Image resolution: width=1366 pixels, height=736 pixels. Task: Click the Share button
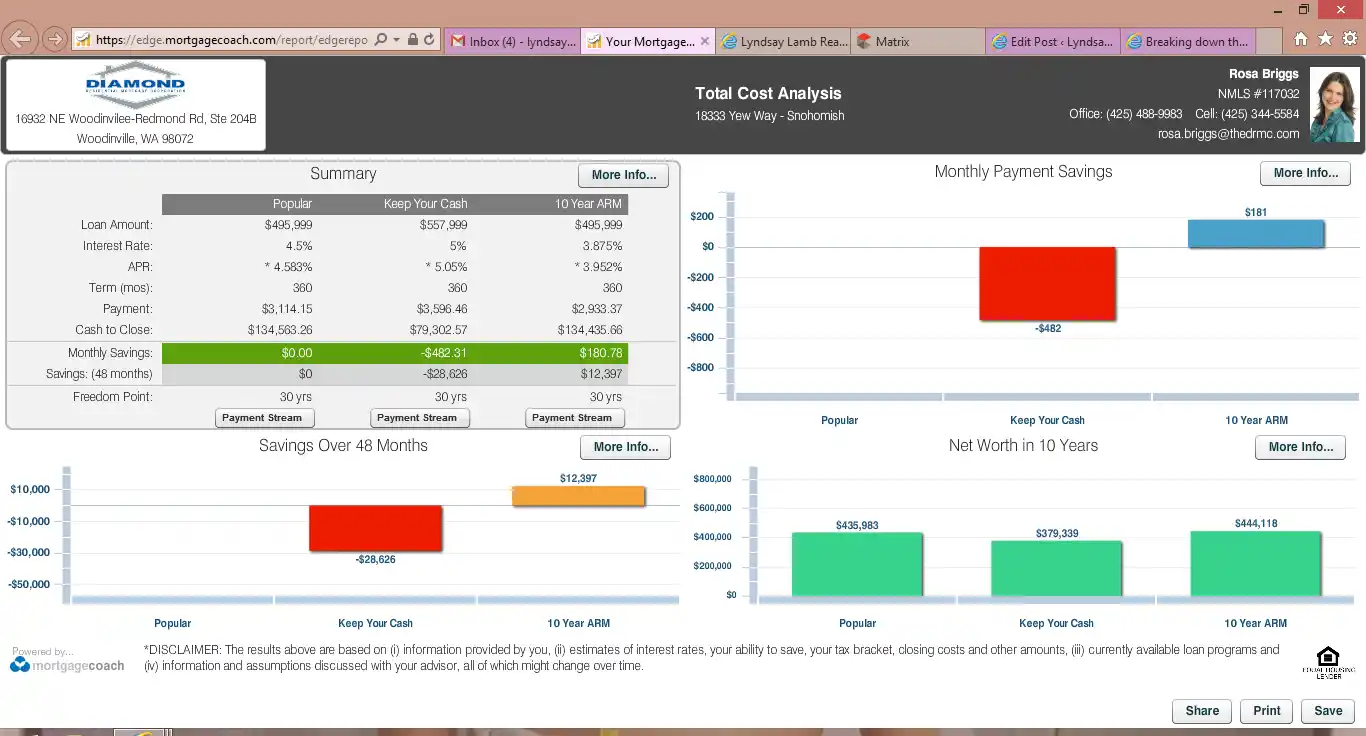click(1202, 711)
